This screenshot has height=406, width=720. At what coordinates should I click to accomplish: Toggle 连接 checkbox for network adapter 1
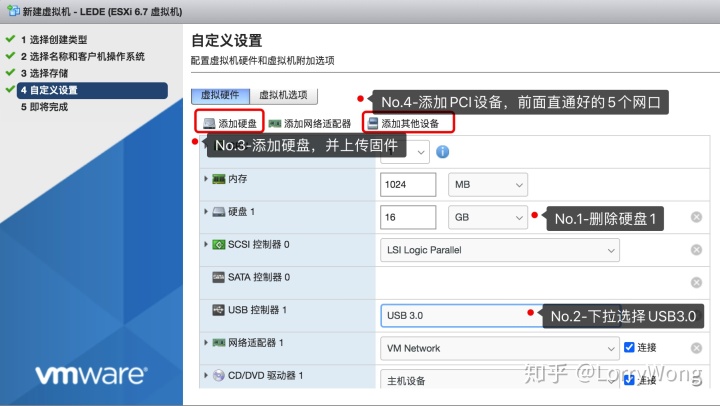pyautogui.click(x=629, y=347)
